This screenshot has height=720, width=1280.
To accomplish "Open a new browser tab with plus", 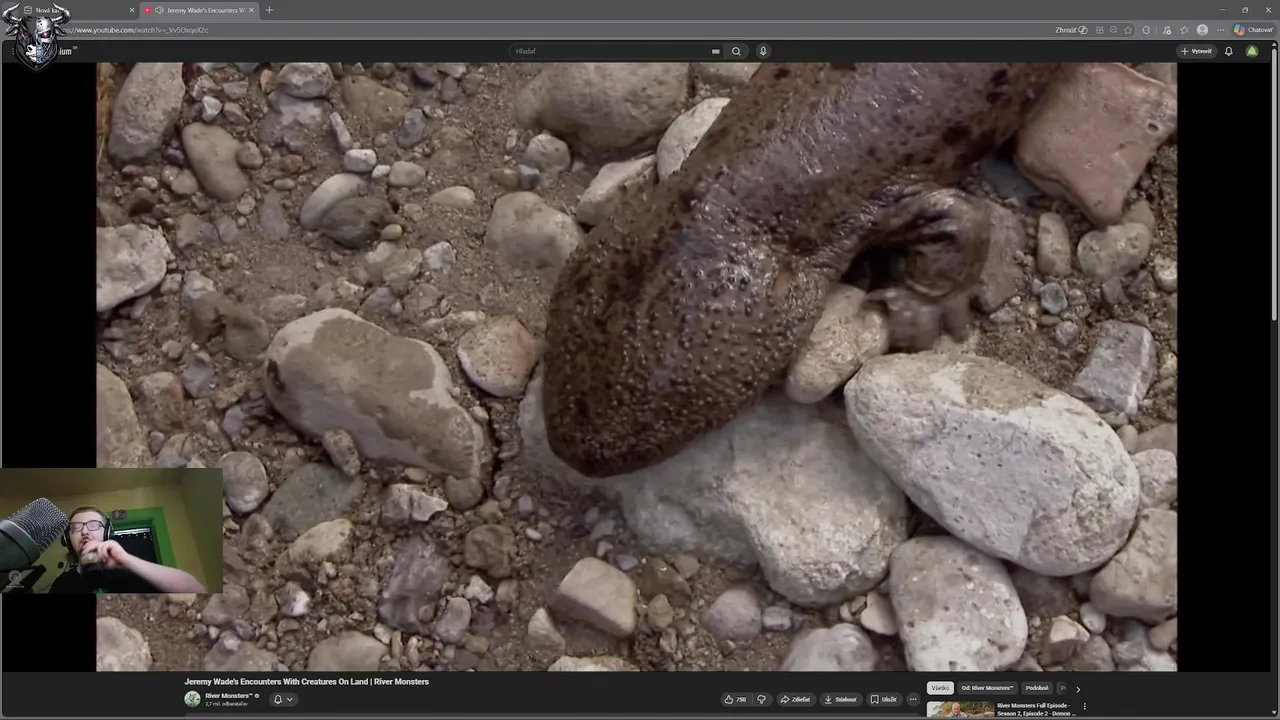I will [x=269, y=10].
